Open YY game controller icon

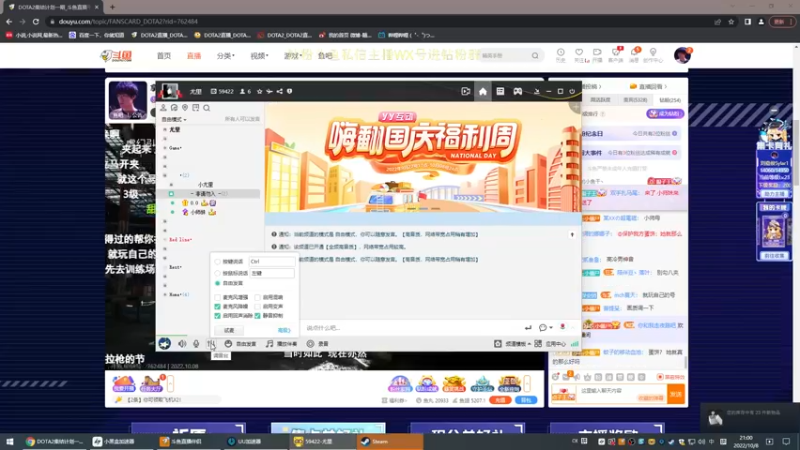tap(517, 91)
